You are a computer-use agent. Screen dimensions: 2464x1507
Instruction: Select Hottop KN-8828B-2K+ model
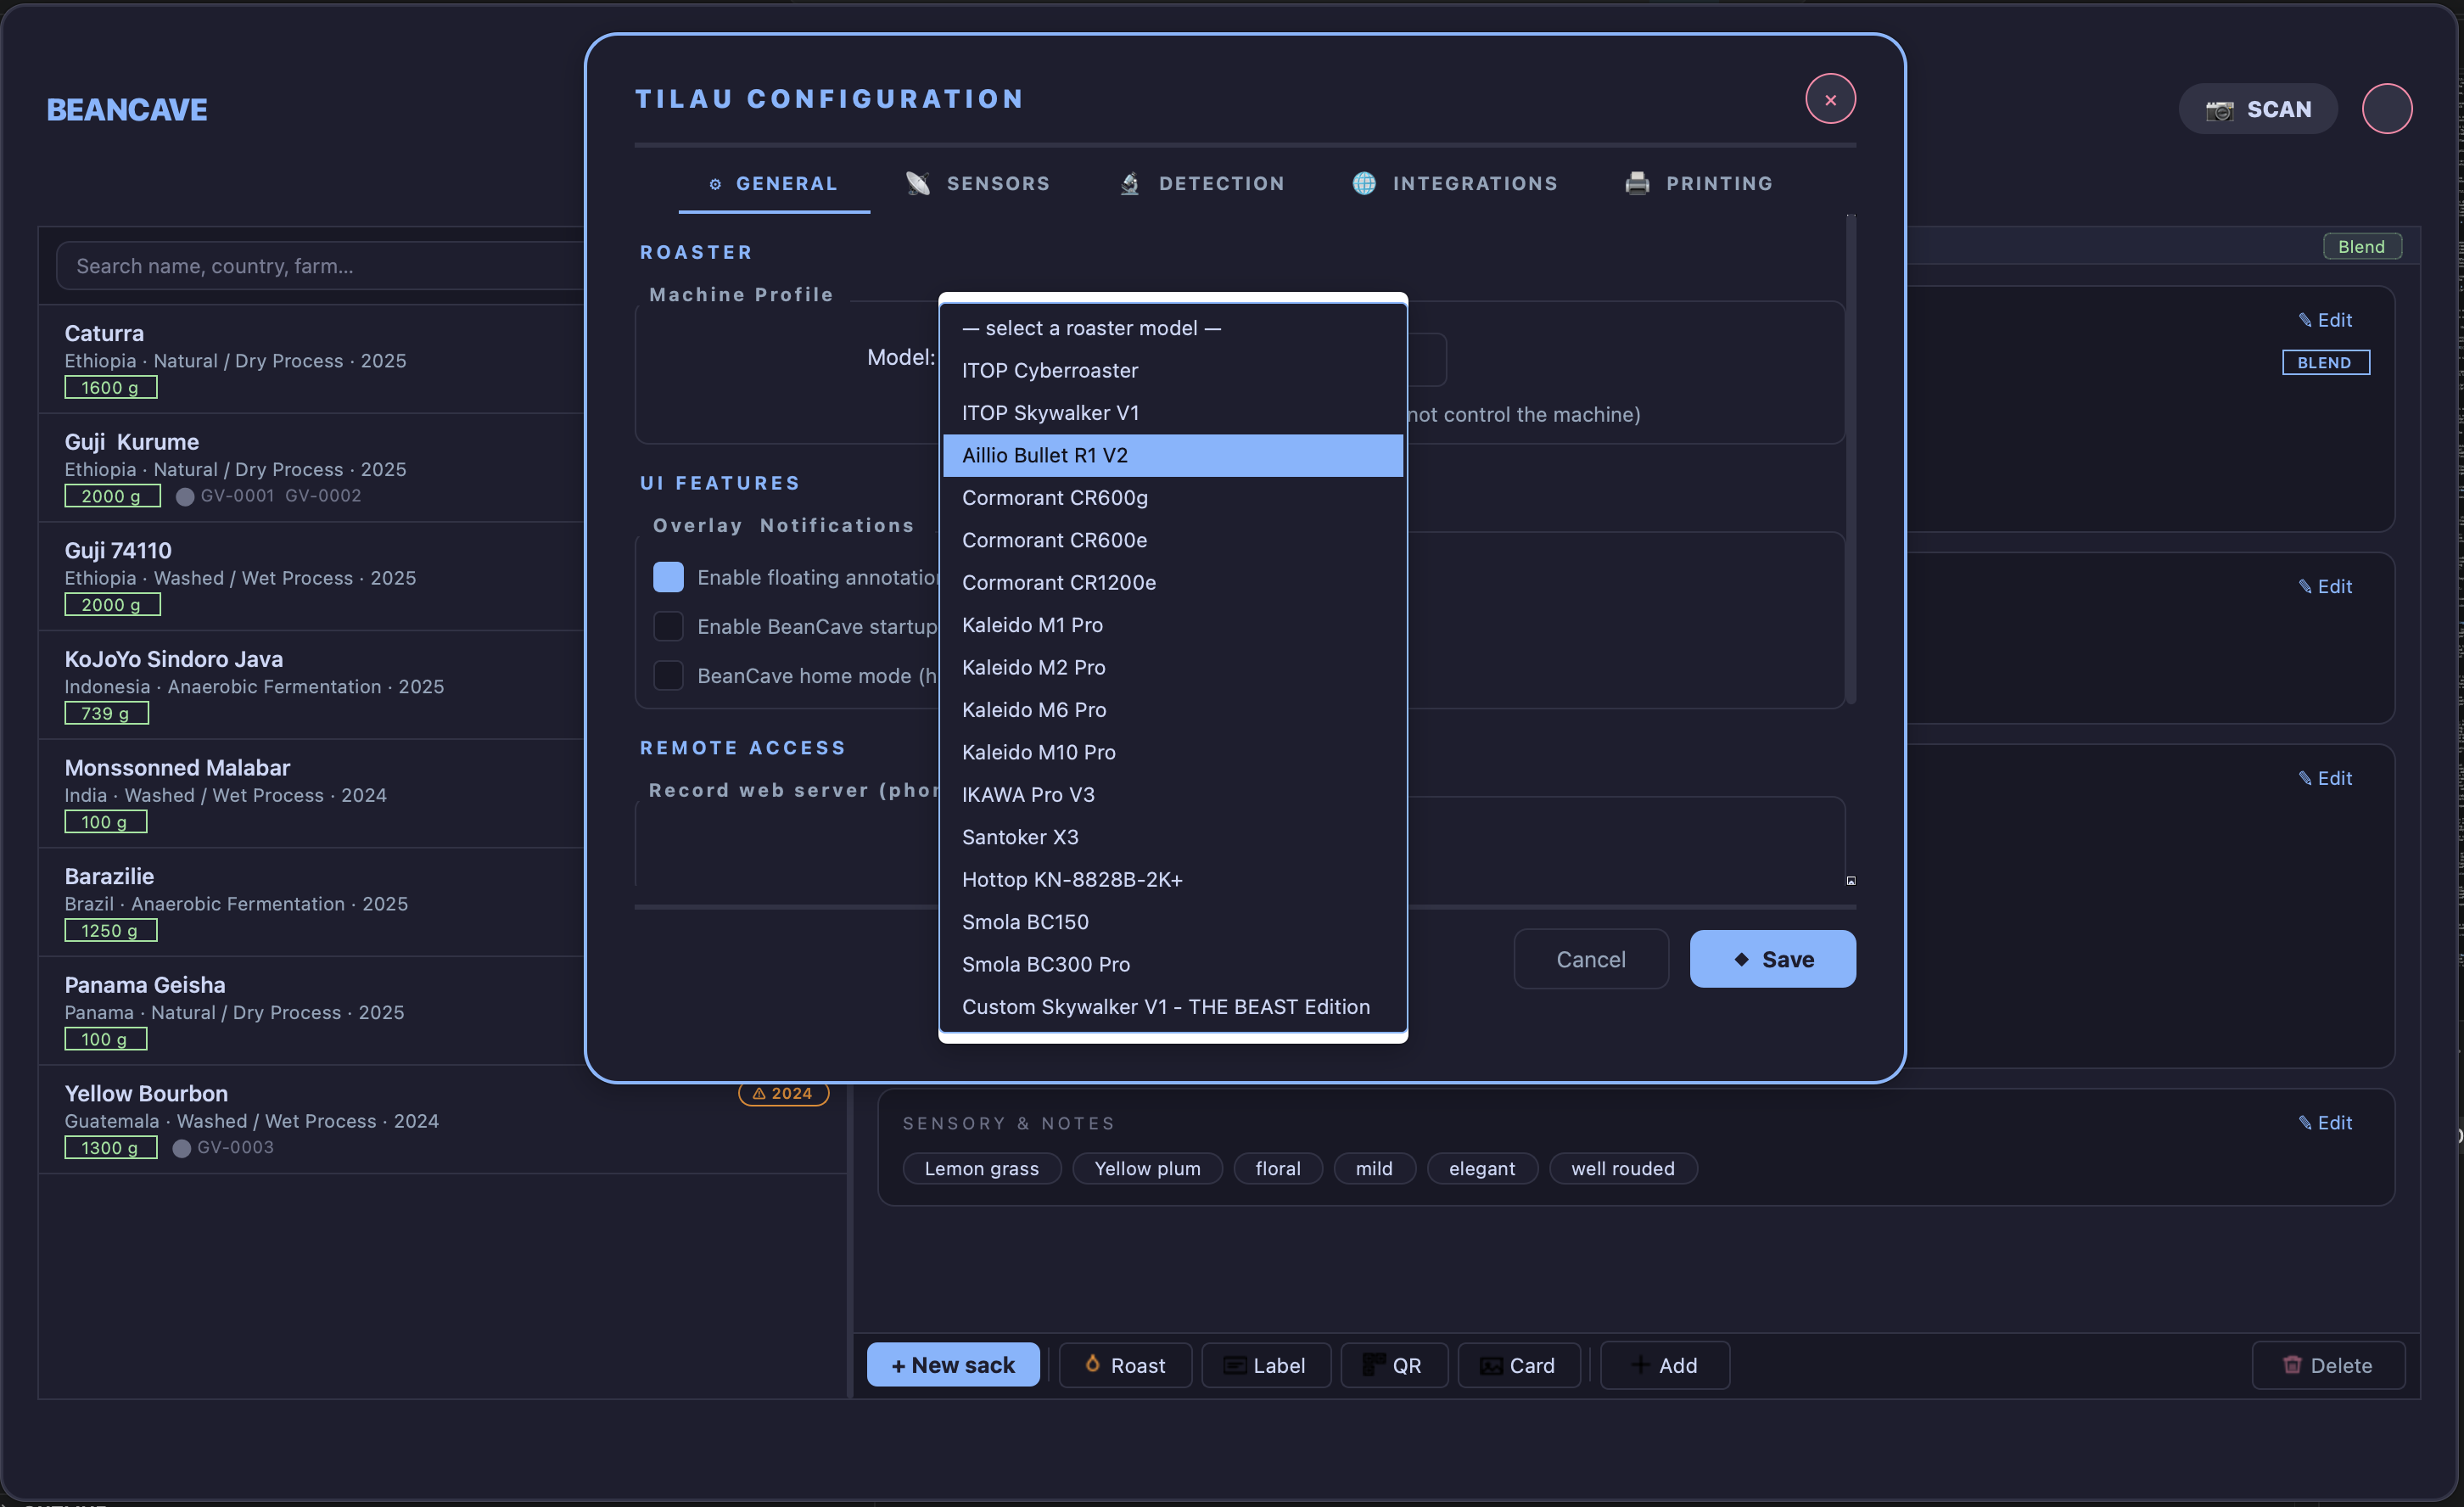click(x=1173, y=880)
